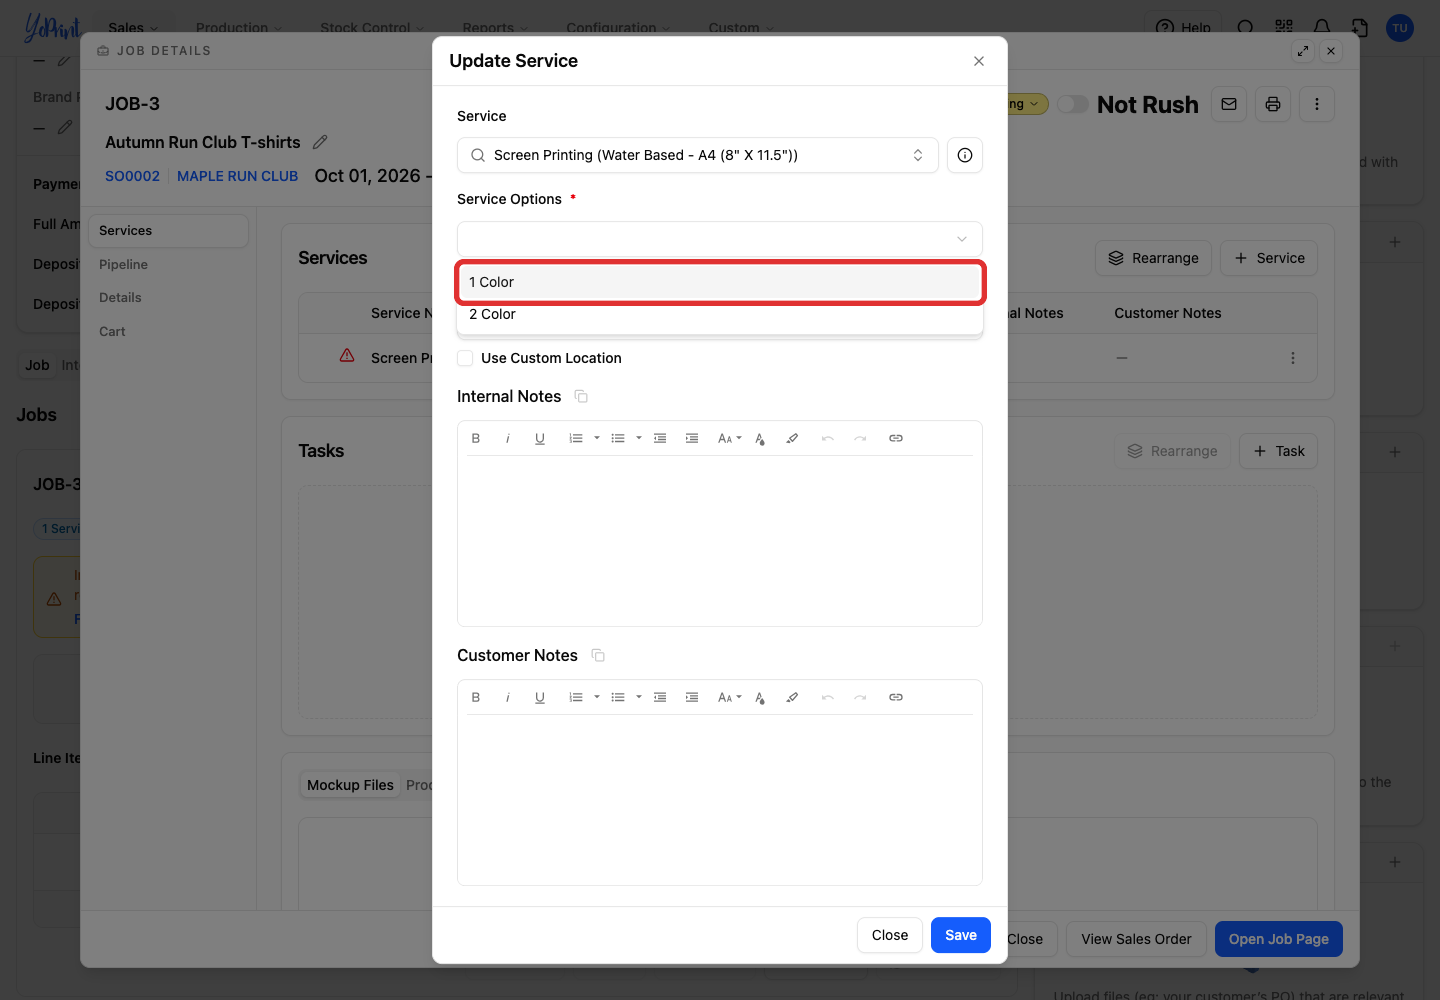The width and height of the screenshot is (1440, 1000).
Task: Copy Internal Notes using copy icon
Action: [581, 397]
